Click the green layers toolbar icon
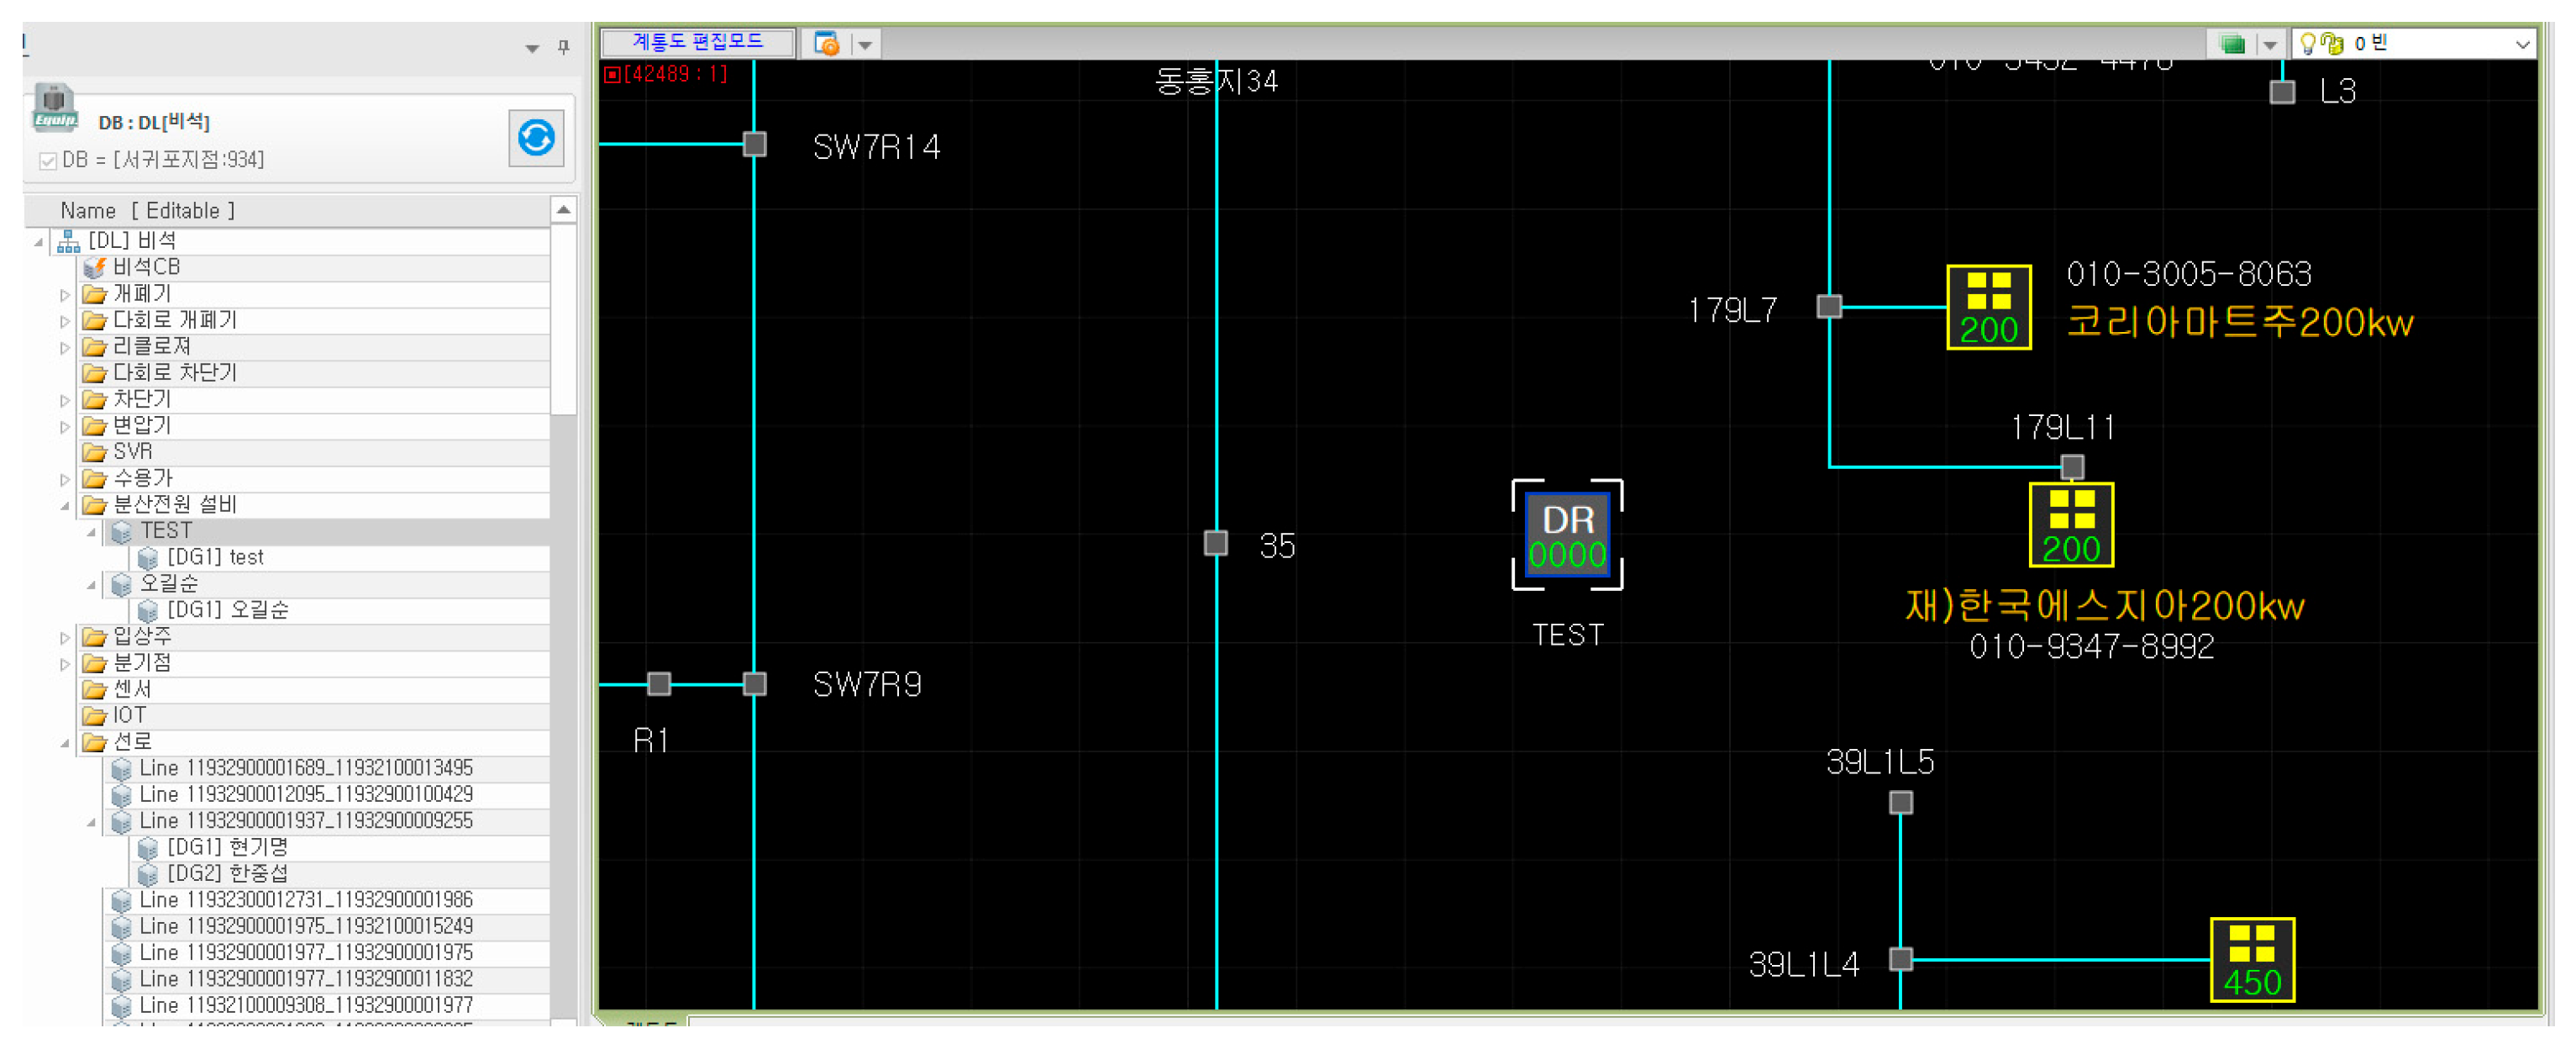This screenshot has width=2576, height=1049. tap(2232, 43)
